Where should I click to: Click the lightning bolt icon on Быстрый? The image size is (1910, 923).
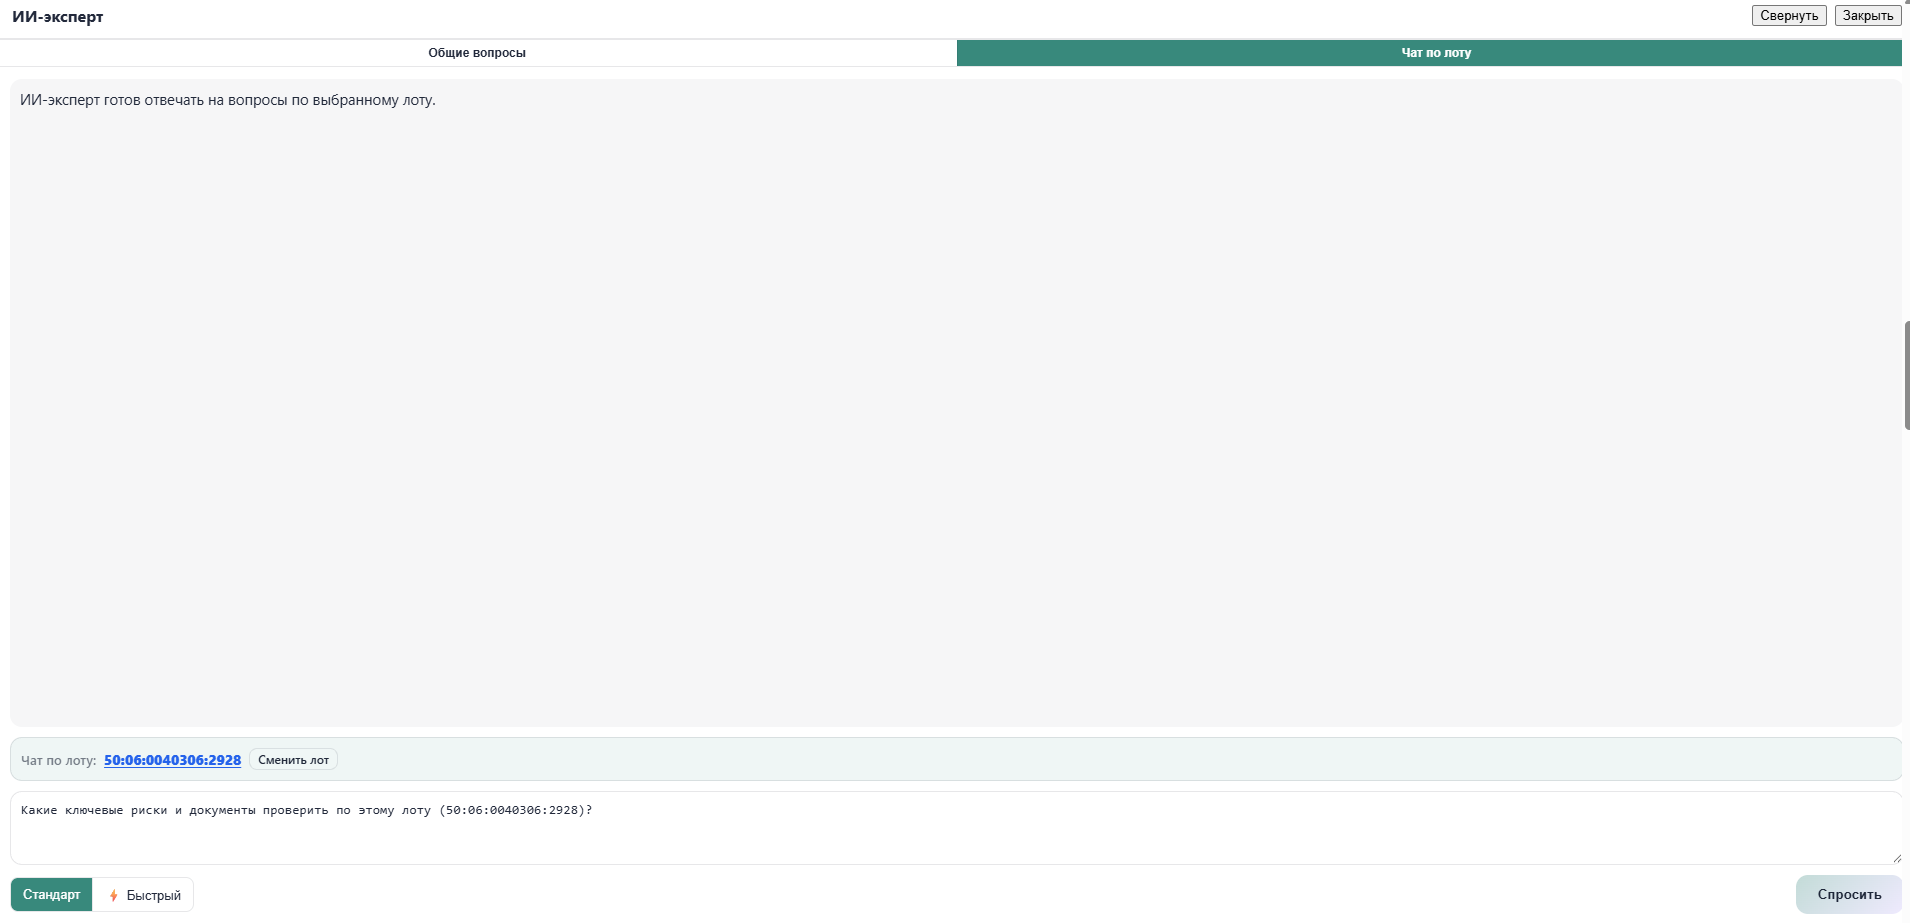(113, 895)
